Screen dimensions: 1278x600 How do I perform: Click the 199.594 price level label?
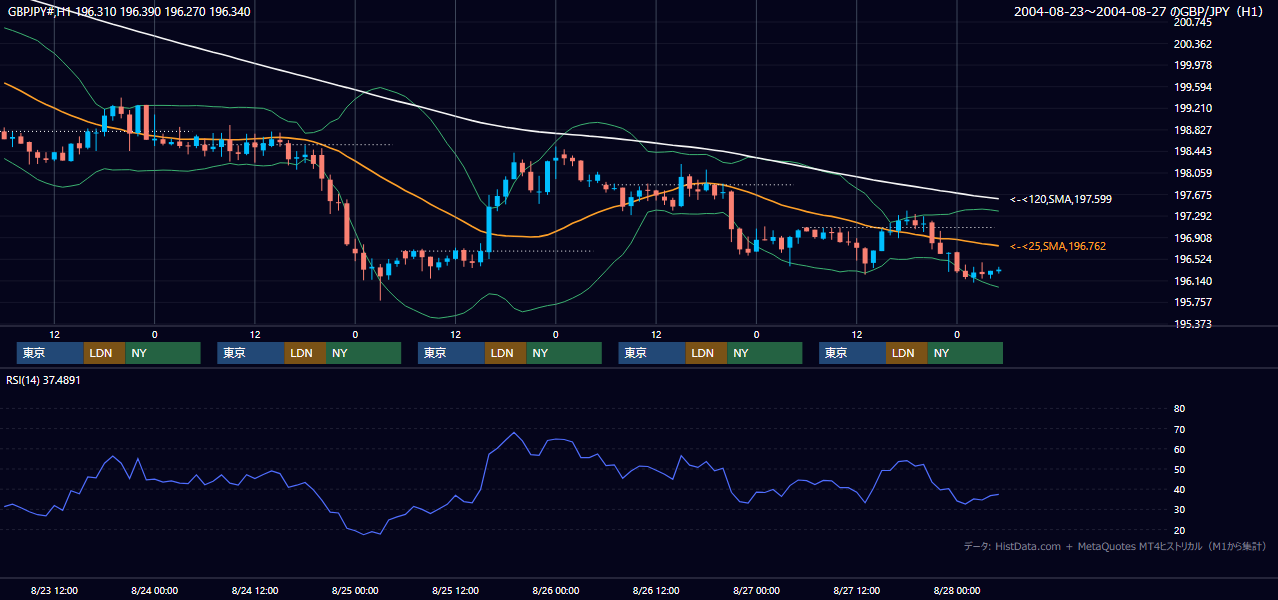1193,87
